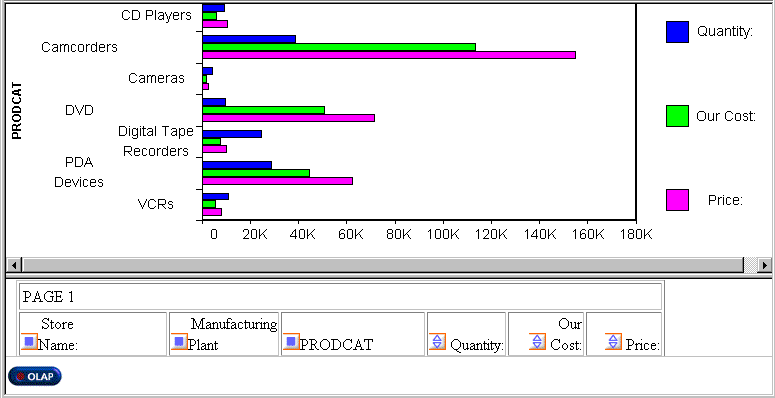Click the blue square icon beside PRODCAT

tap(291, 342)
